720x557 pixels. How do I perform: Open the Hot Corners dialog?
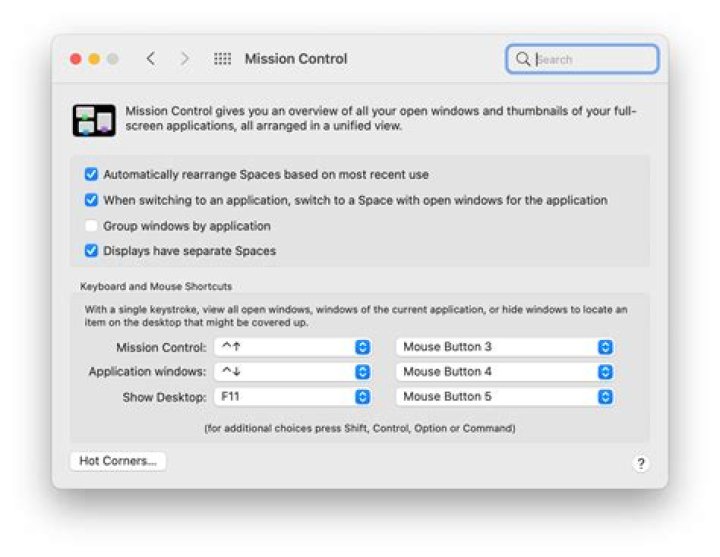[x=118, y=461]
